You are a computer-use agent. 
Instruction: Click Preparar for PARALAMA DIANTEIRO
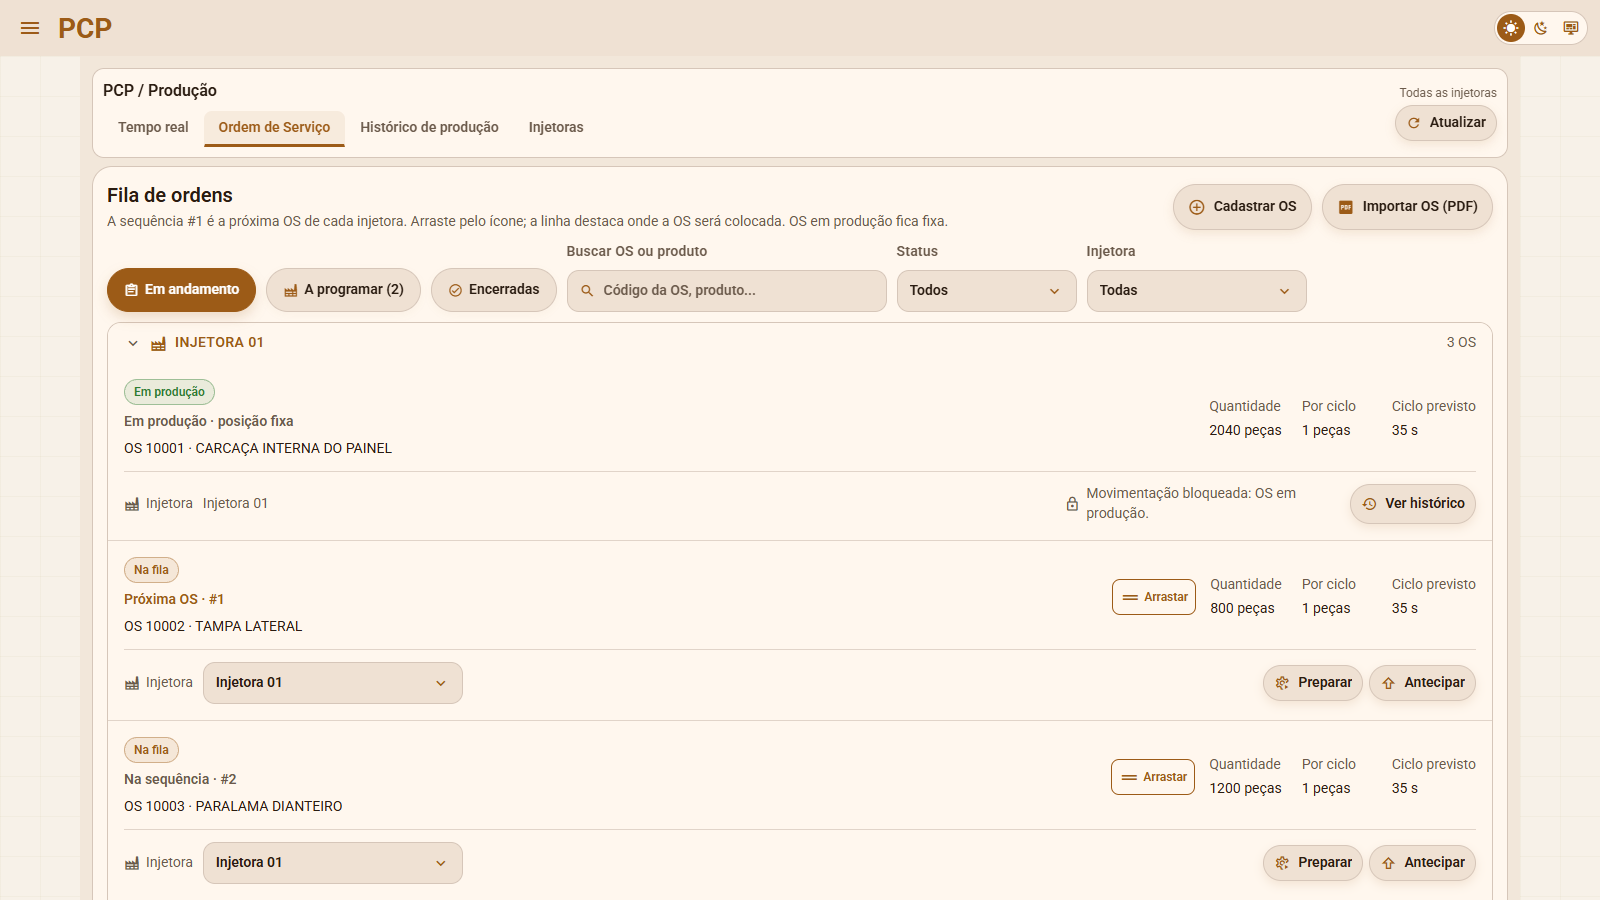point(1313,863)
